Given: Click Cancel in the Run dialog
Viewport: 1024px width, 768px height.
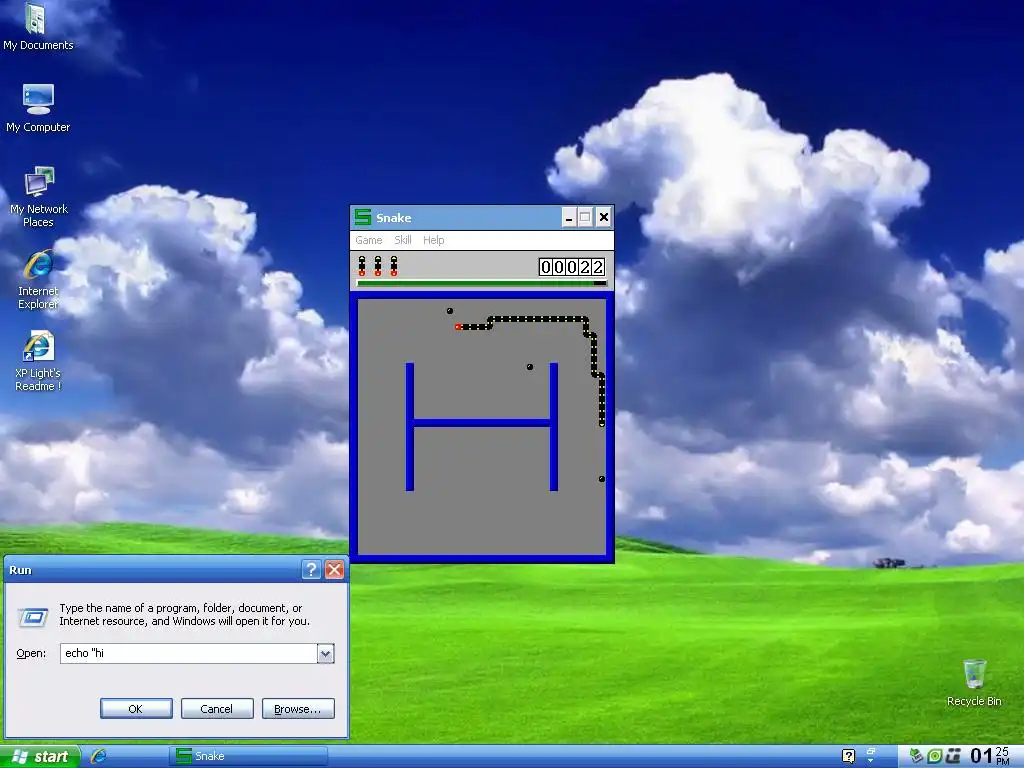Looking at the screenshot, I should tap(217, 709).
